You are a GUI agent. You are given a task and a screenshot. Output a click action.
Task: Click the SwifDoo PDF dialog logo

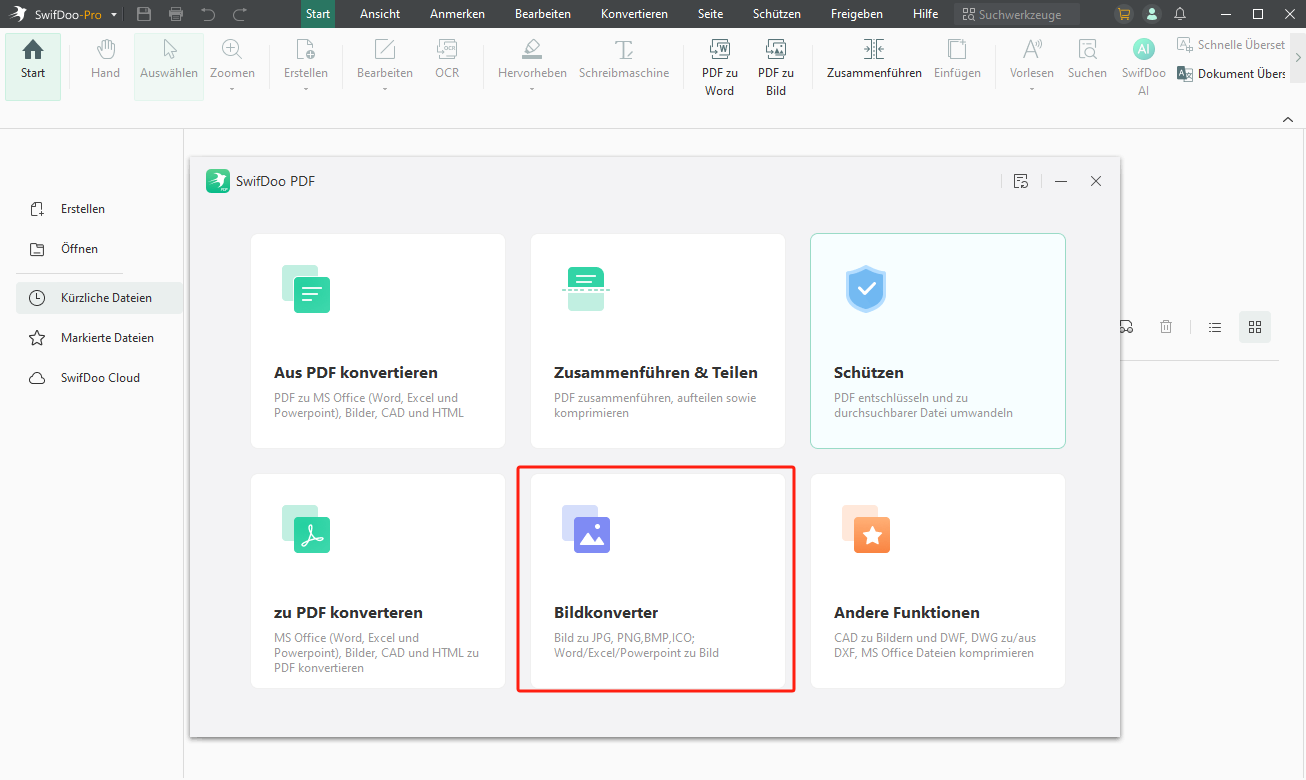pyautogui.click(x=218, y=181)
